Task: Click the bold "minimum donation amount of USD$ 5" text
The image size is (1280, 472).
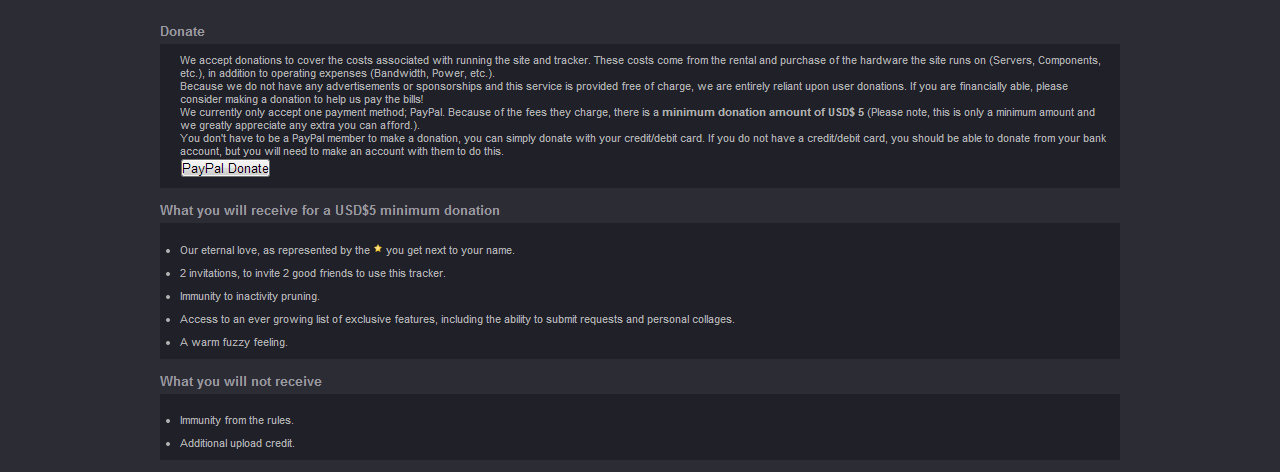Action: (763, 112)
